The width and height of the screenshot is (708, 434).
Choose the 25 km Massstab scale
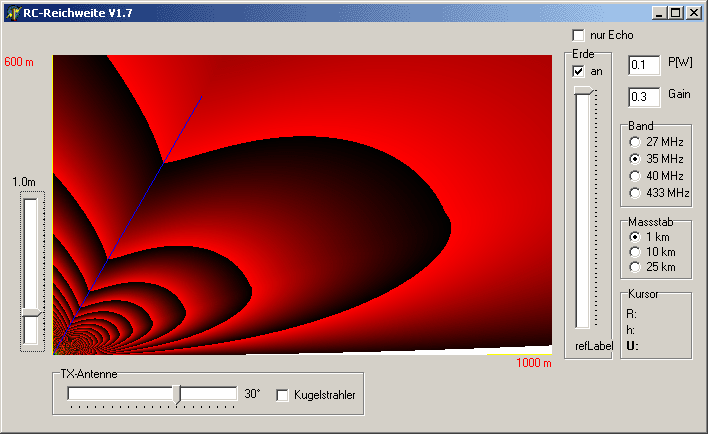coord(634,267)
